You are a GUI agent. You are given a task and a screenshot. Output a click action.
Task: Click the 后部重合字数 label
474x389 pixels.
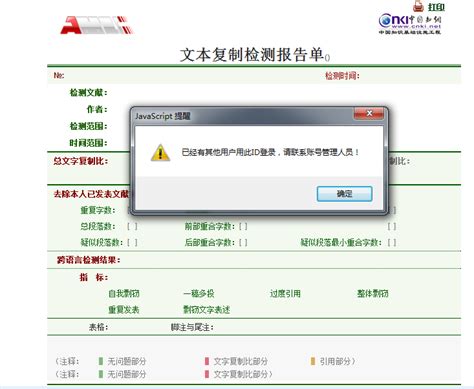coord(210,242)
